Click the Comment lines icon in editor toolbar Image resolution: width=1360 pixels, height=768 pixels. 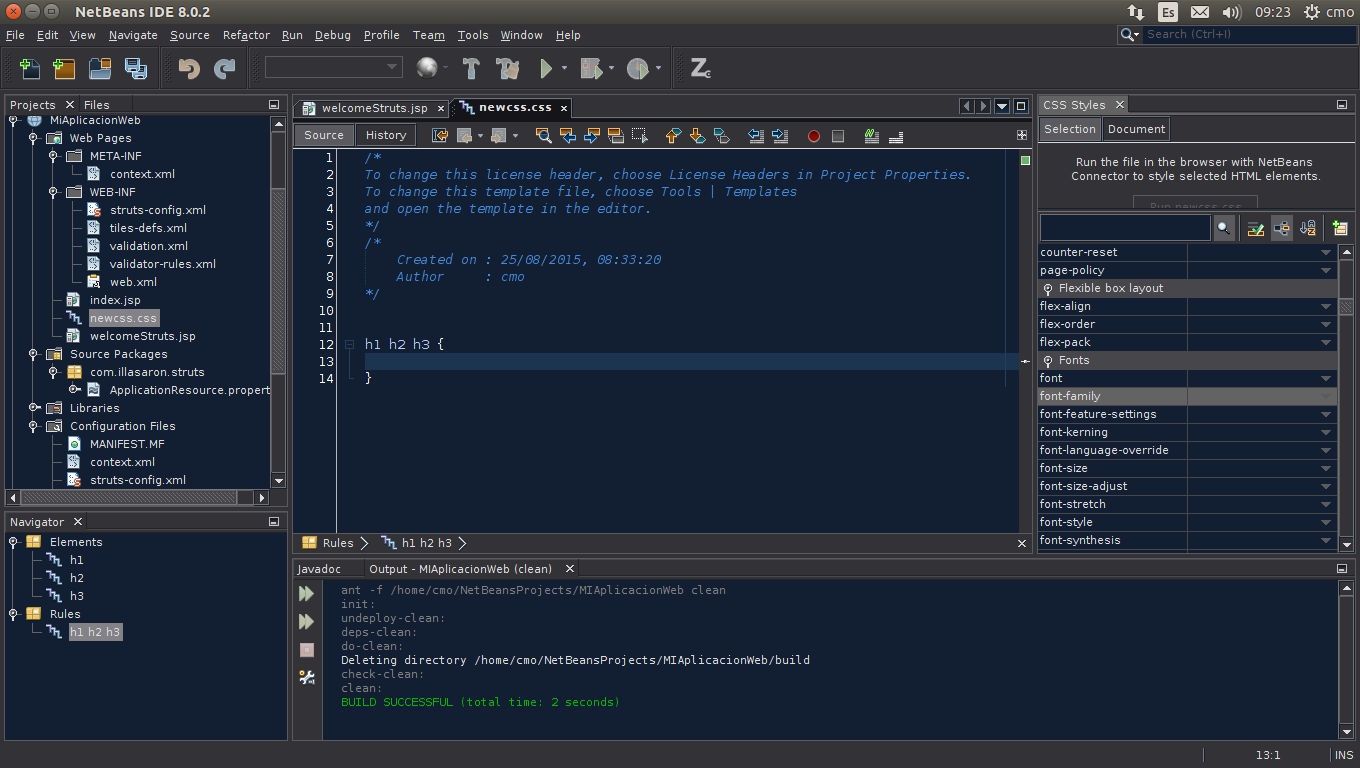872,135
